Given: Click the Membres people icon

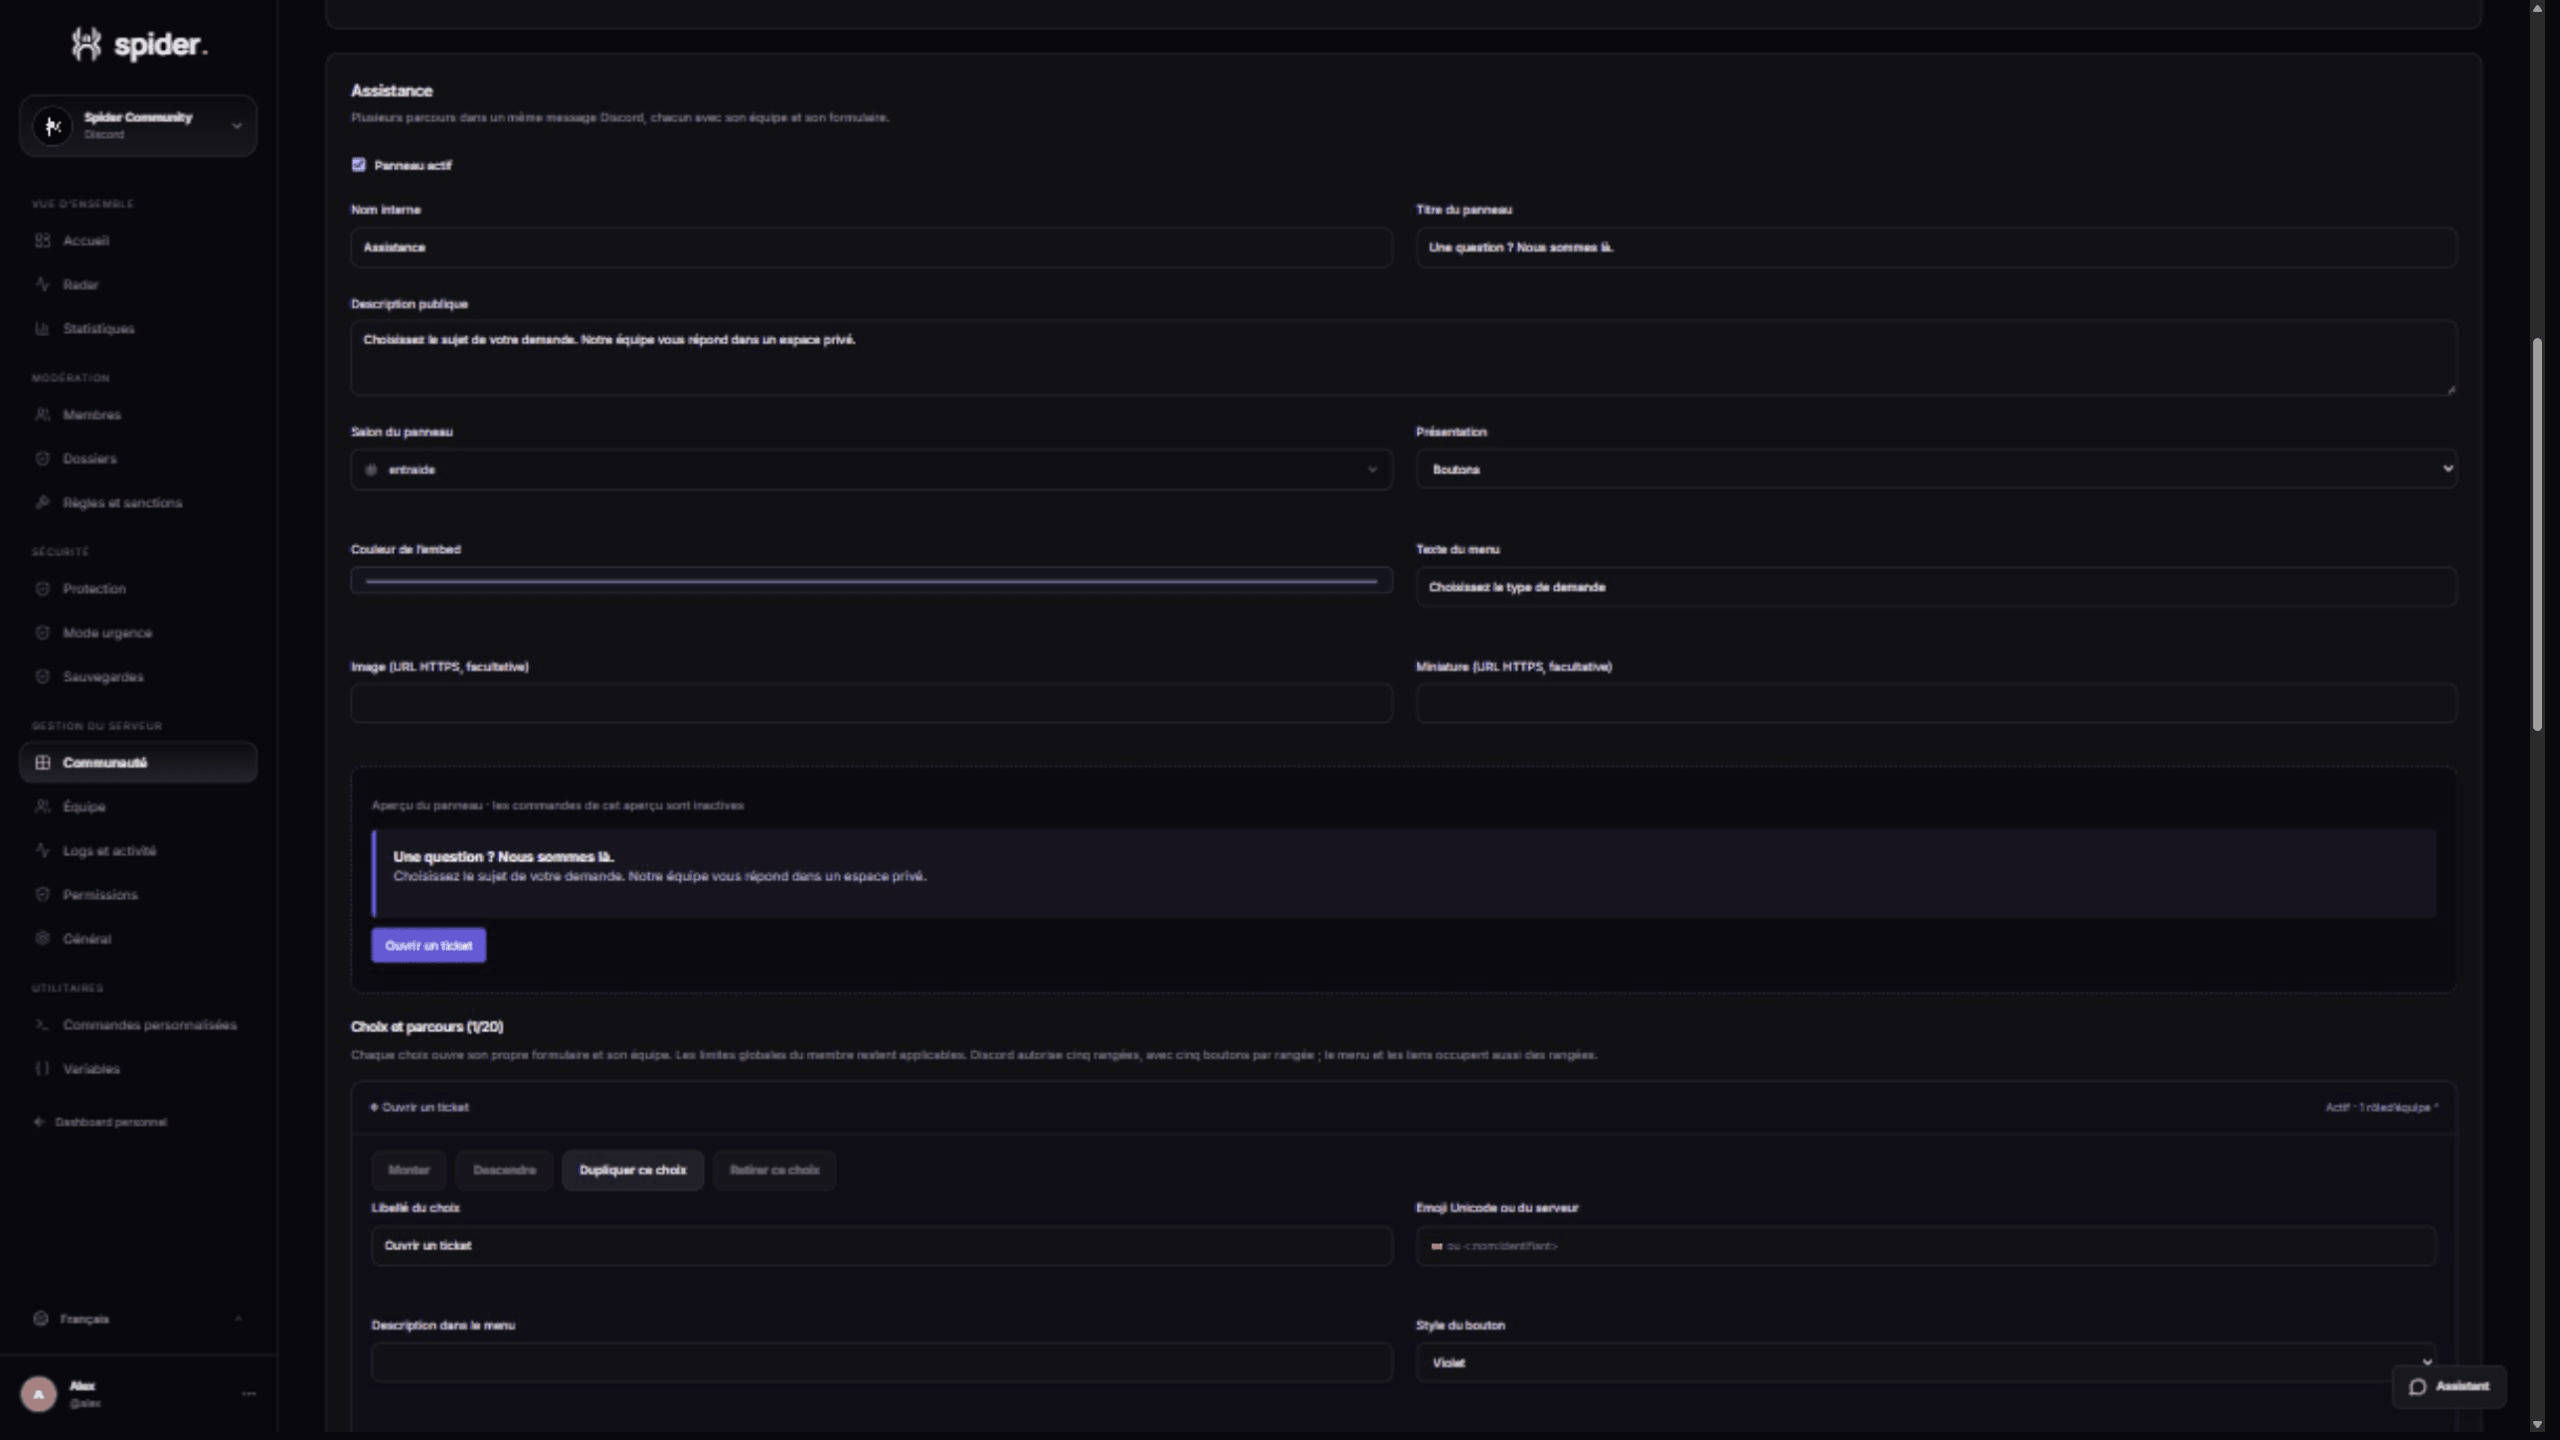Looking at the screenshot, I should (42, 414).
